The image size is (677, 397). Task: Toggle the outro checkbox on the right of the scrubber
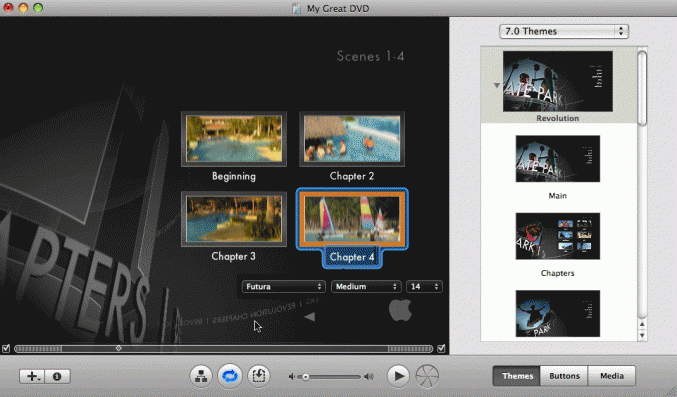[441, 348]
